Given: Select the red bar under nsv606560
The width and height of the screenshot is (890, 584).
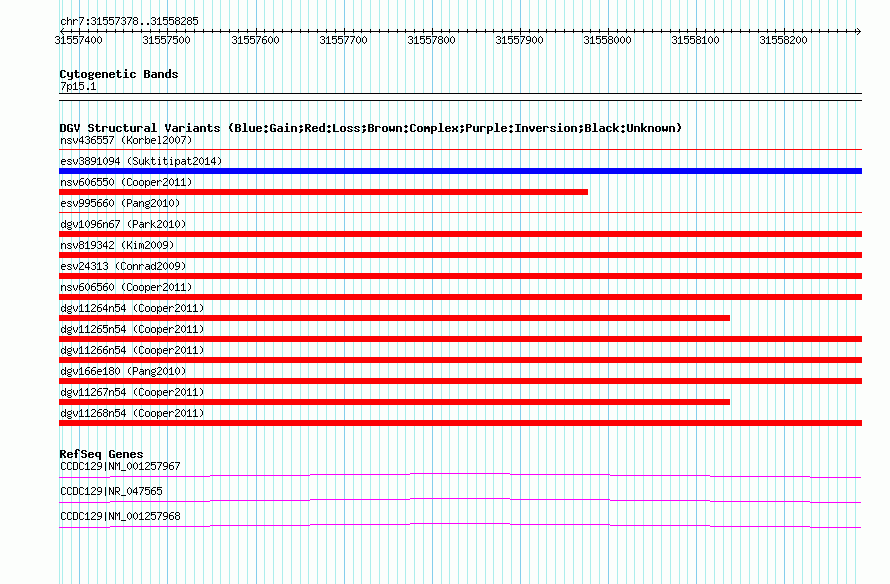Looking at the screenshot, I should click(x=460, y=297).
